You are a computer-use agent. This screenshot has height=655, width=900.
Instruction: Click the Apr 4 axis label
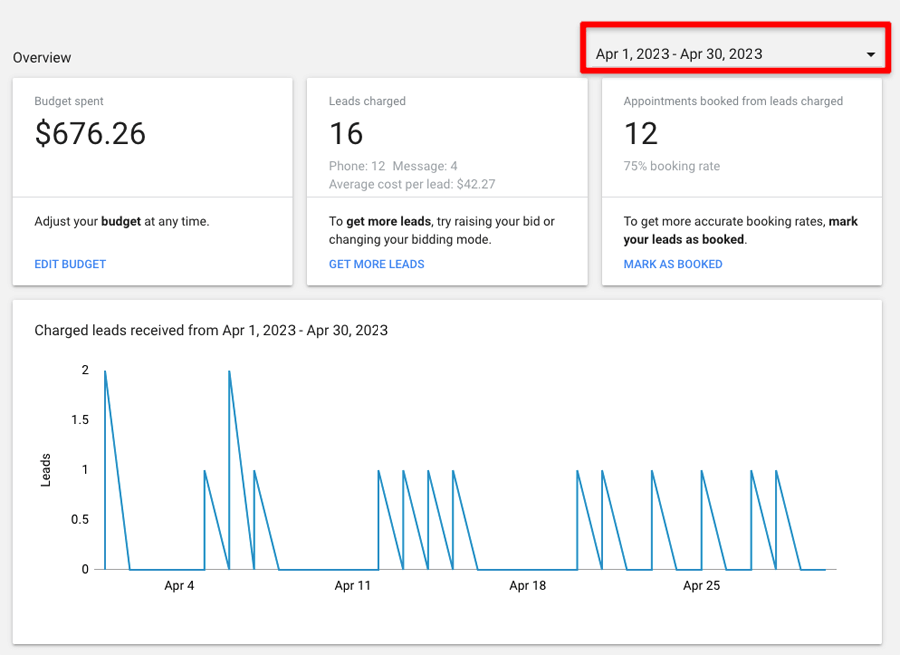click(x=179, y=586)
